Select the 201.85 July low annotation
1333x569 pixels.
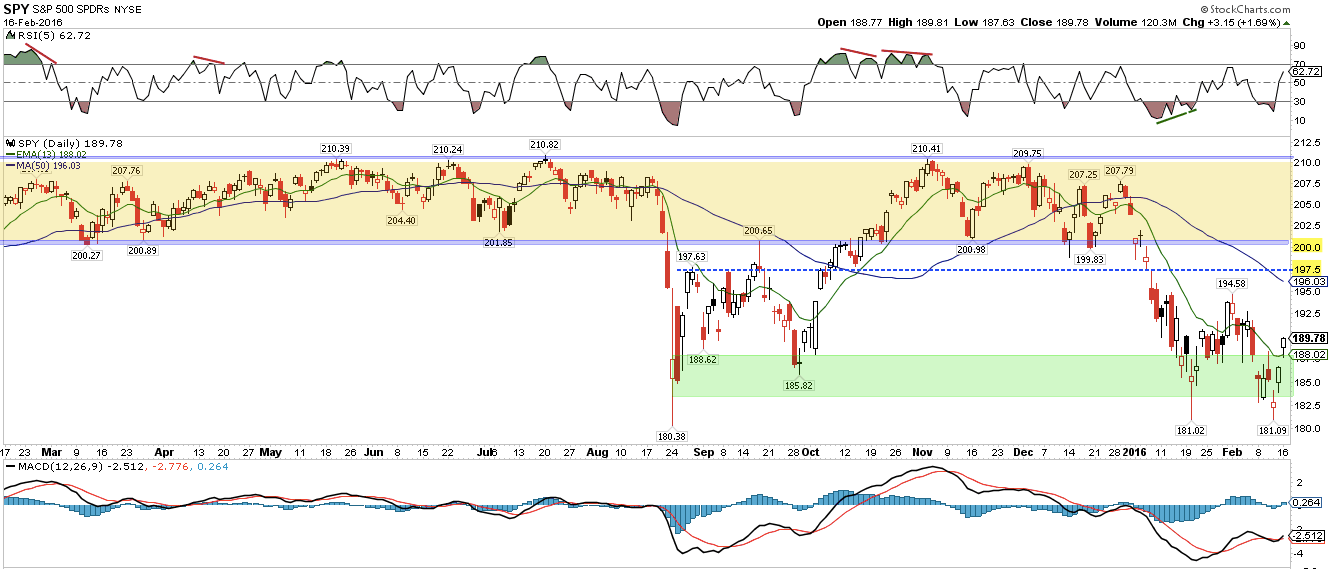click(497, 242)
